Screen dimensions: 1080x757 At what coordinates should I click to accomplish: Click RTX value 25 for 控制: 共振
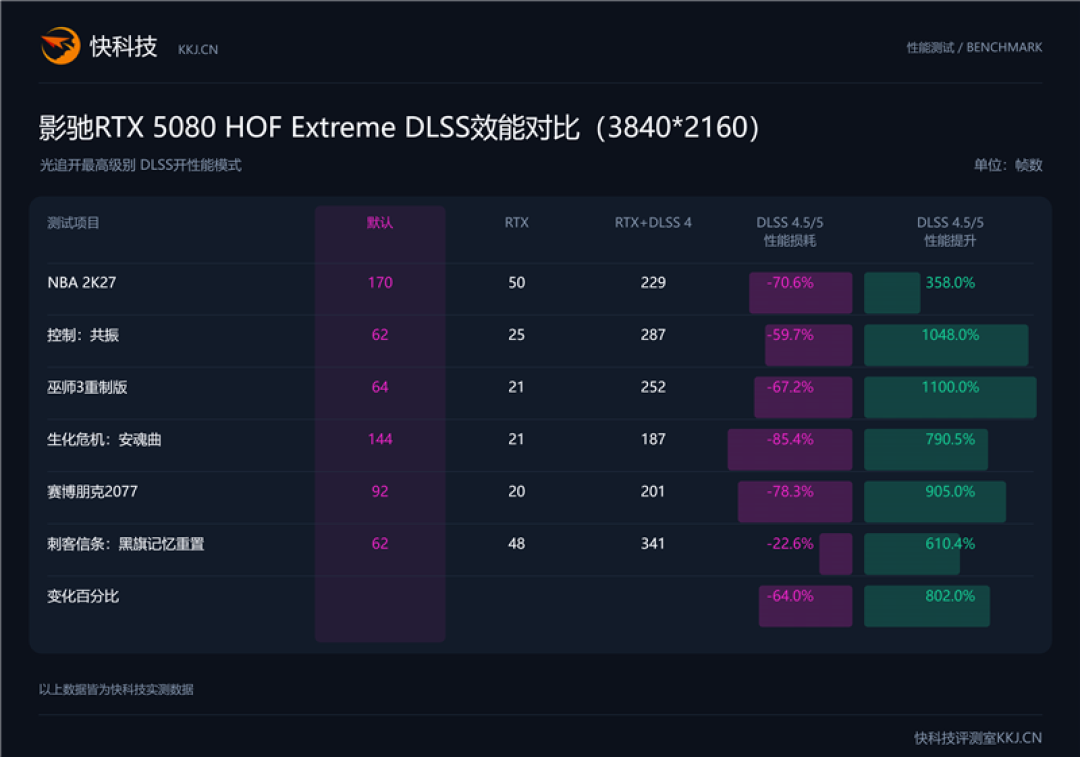(517, 335)
